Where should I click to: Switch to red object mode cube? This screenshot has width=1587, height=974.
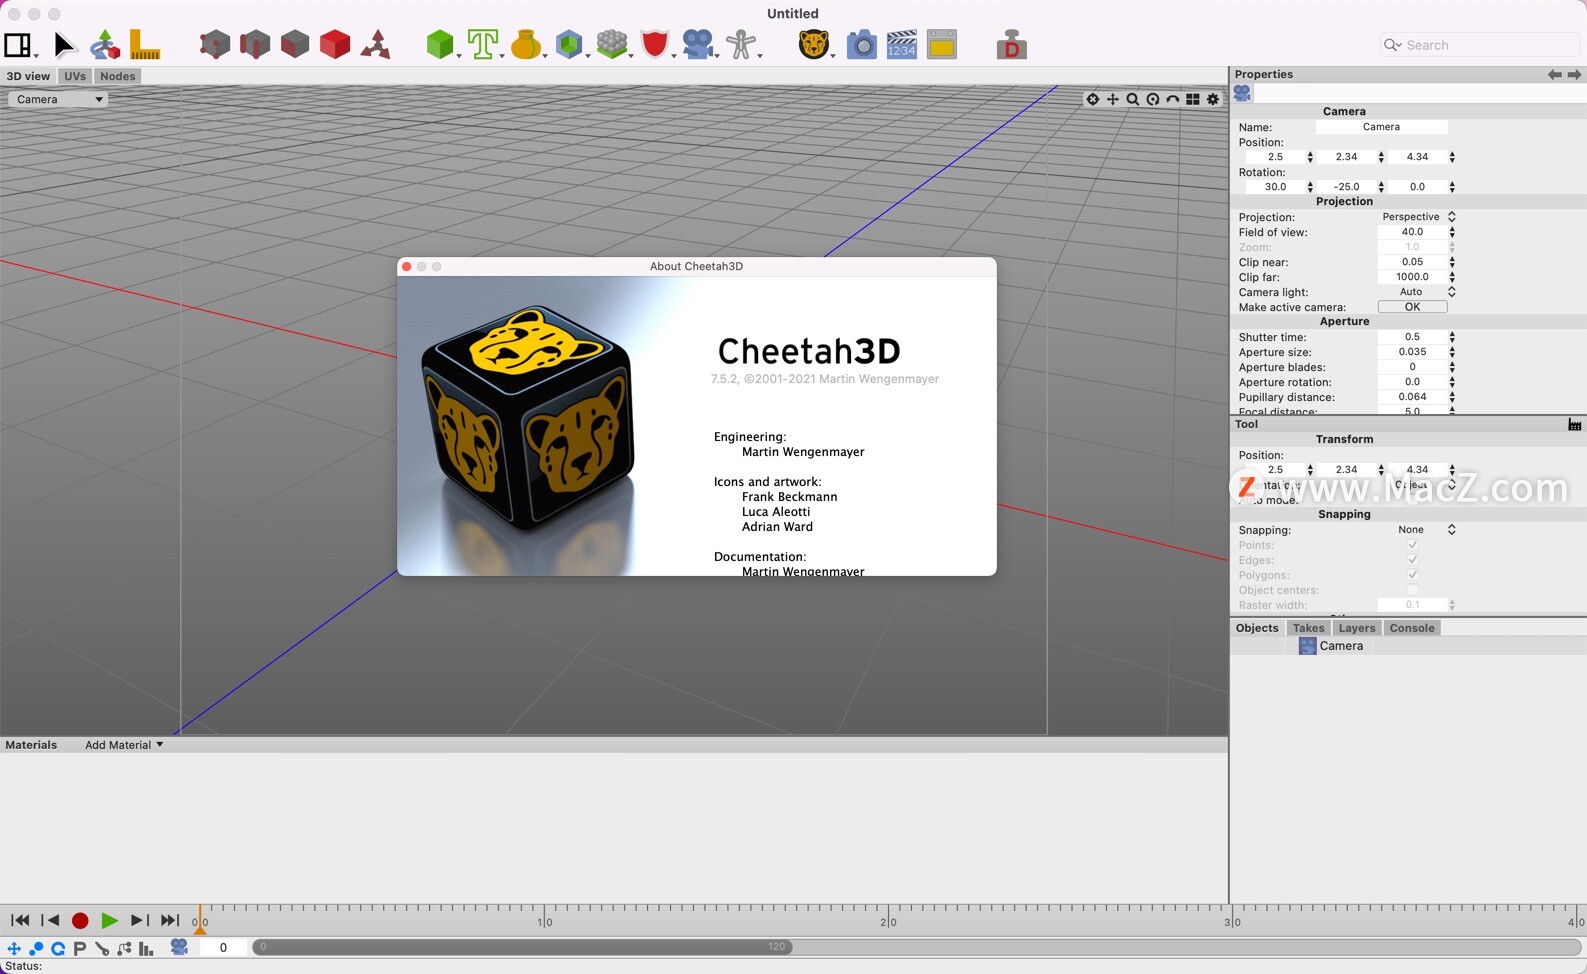point(335,45)
